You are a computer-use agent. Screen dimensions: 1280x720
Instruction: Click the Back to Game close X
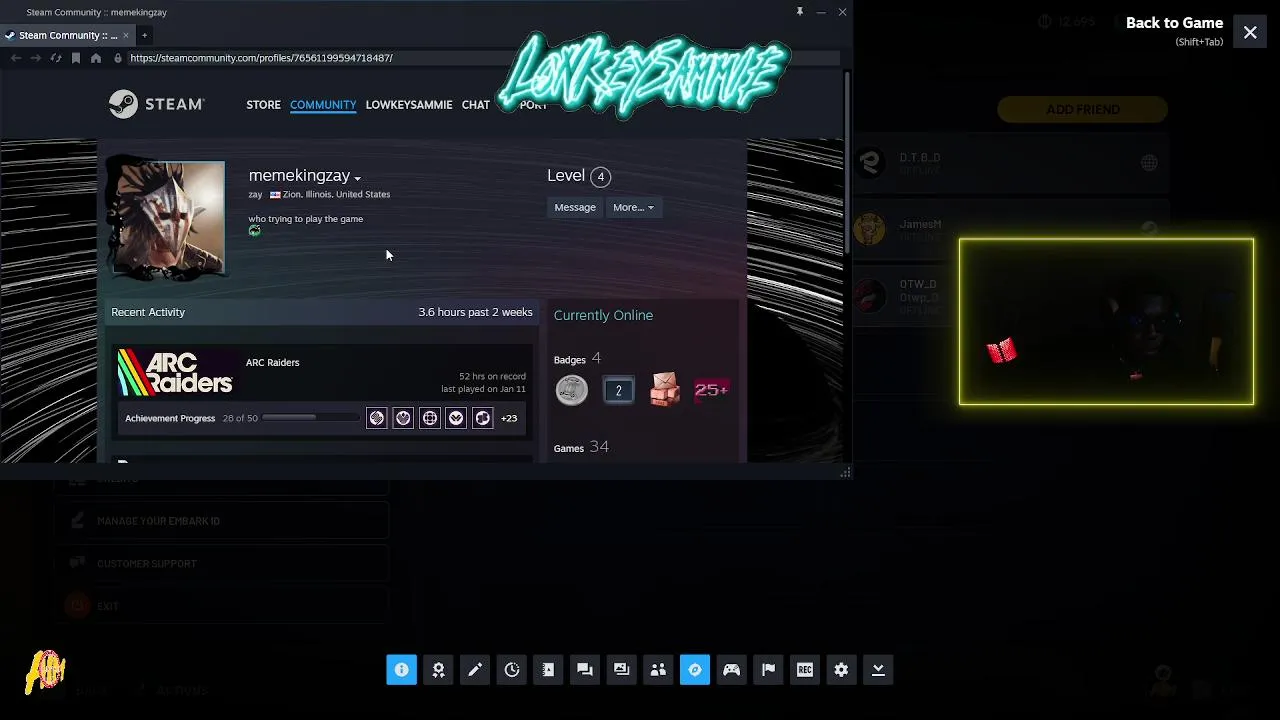1250,33
